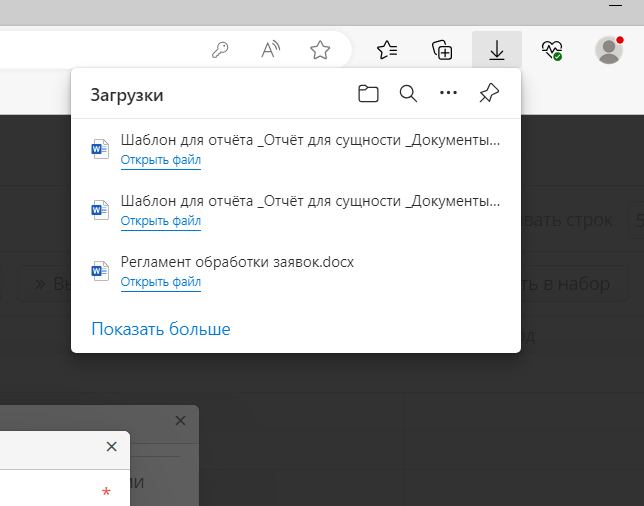644x506 pixels.
Task: Open downloads folder from Загрузки panel
Action: [368, 94]
